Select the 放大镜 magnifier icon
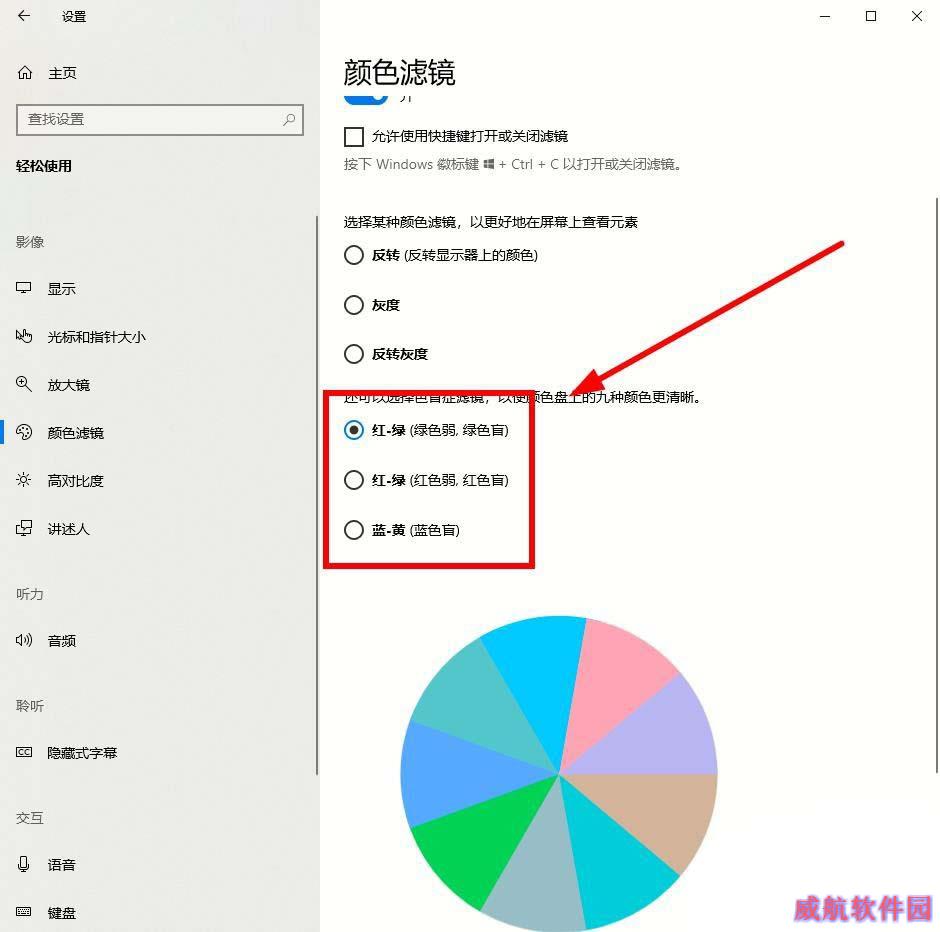The width and height of the screenshot is (940, 932). (23, 384)
